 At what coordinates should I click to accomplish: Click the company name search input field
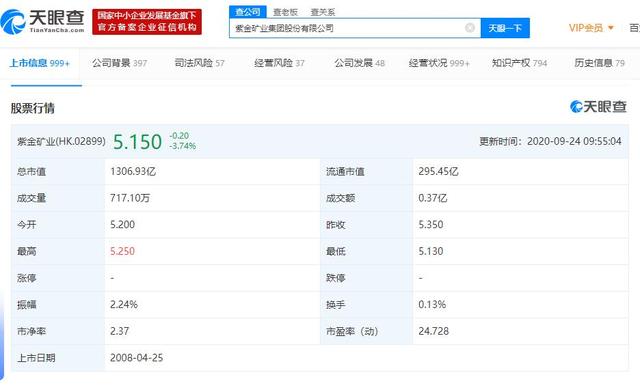tap(355, 28)
